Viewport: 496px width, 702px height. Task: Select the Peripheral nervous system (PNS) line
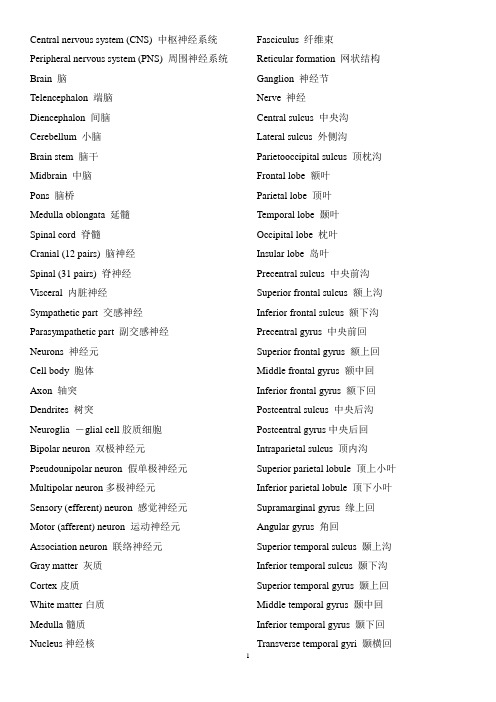[129, 59]
